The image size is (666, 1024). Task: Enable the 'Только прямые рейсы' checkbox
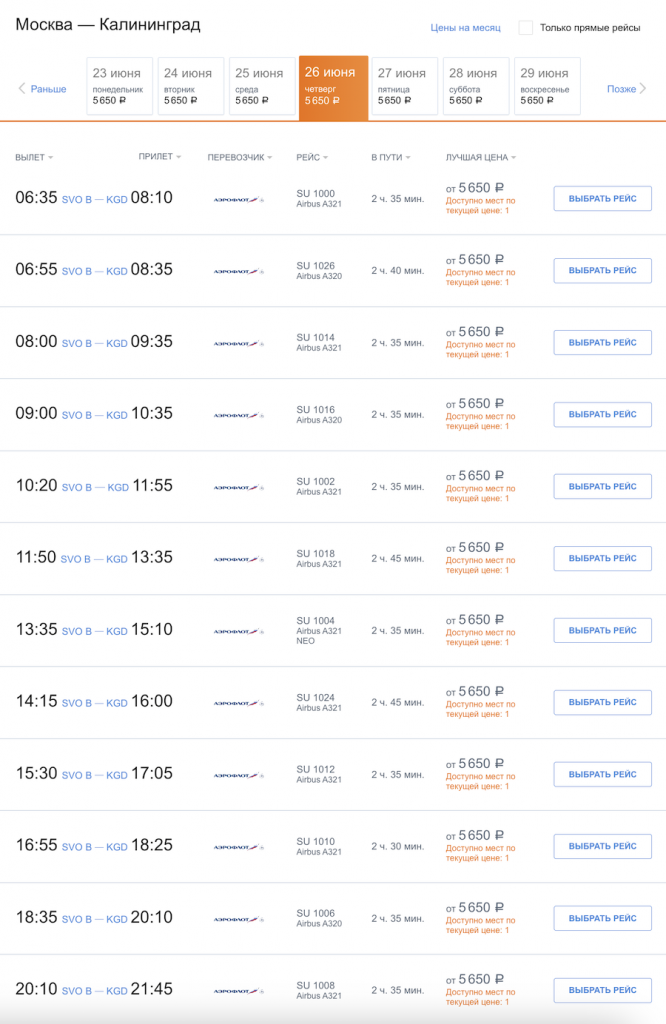click(526, 28)
